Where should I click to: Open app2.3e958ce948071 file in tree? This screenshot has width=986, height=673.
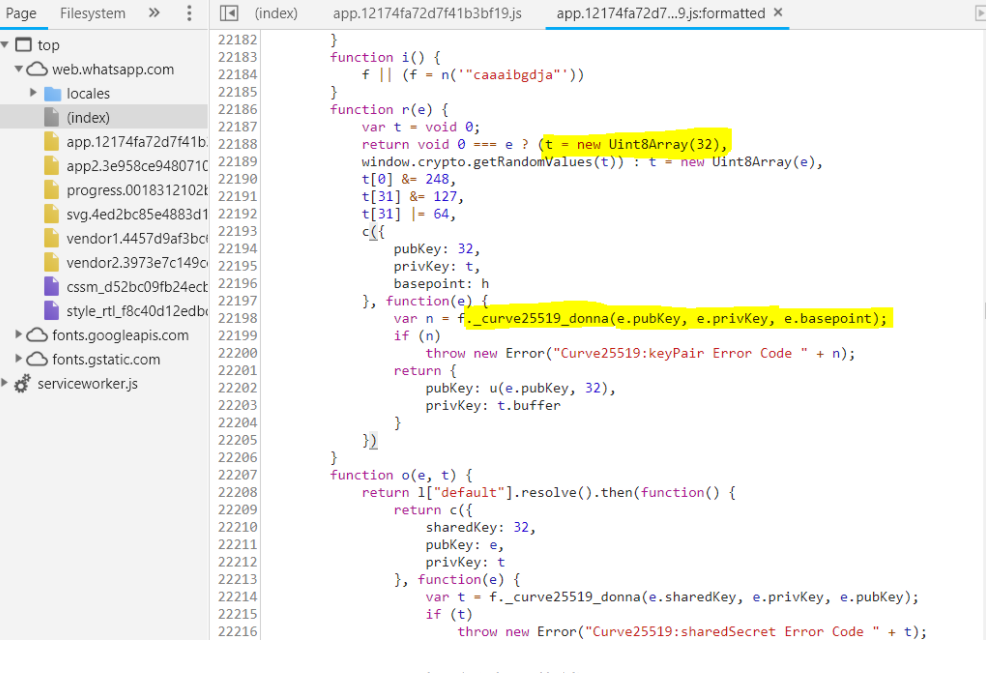click(136, 165)
